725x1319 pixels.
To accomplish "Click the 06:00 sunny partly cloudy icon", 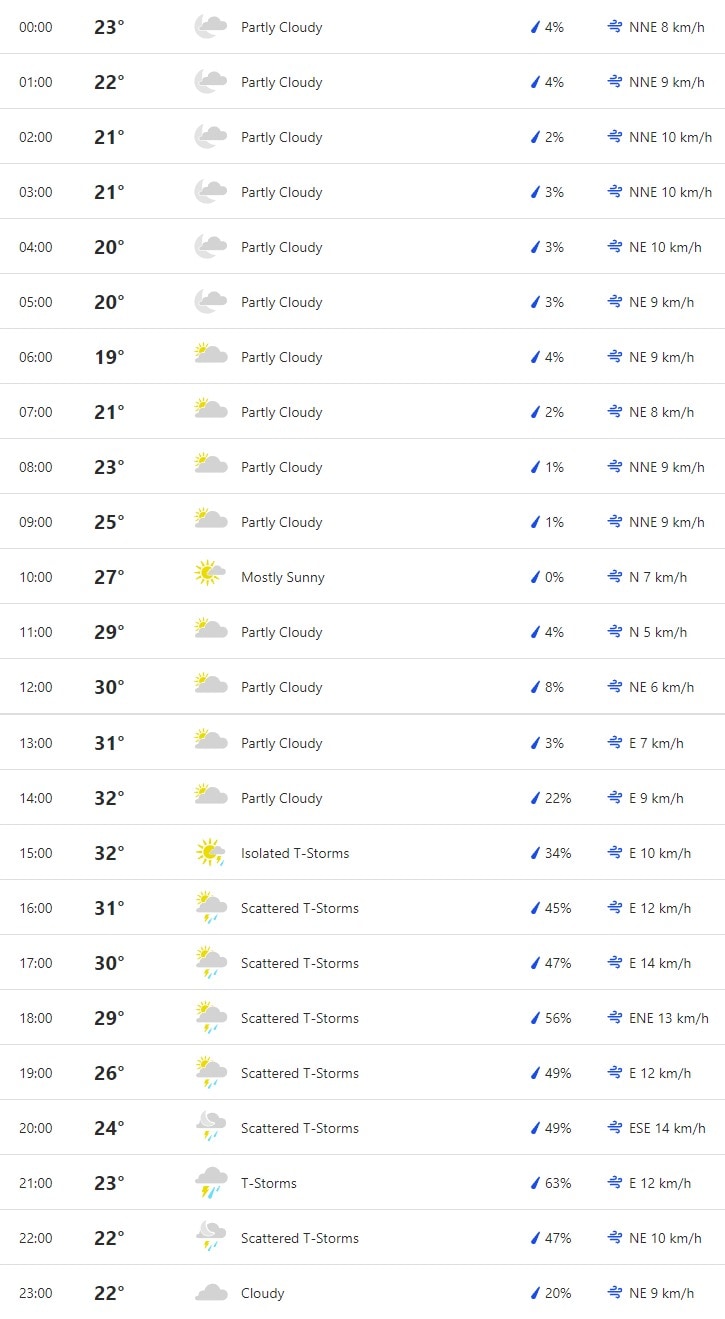I will pos(210,357).
